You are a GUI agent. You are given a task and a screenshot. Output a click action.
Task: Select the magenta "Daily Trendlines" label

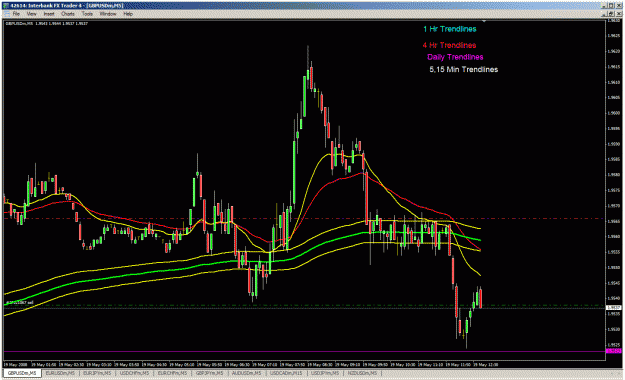(x=455, y=57)
